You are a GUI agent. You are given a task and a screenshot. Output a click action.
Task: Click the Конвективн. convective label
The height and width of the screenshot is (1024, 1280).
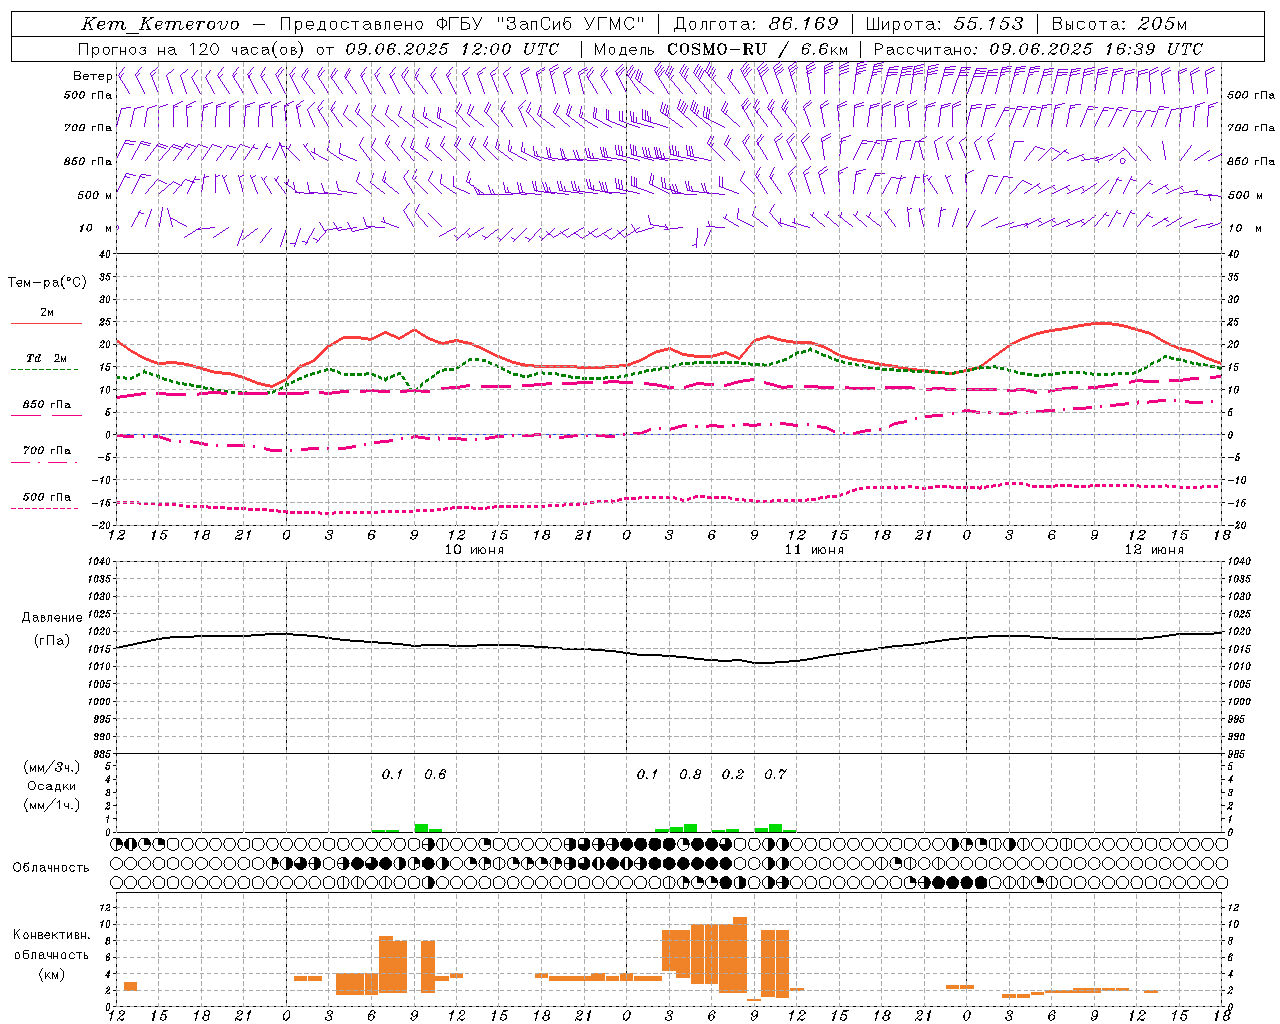51,935
